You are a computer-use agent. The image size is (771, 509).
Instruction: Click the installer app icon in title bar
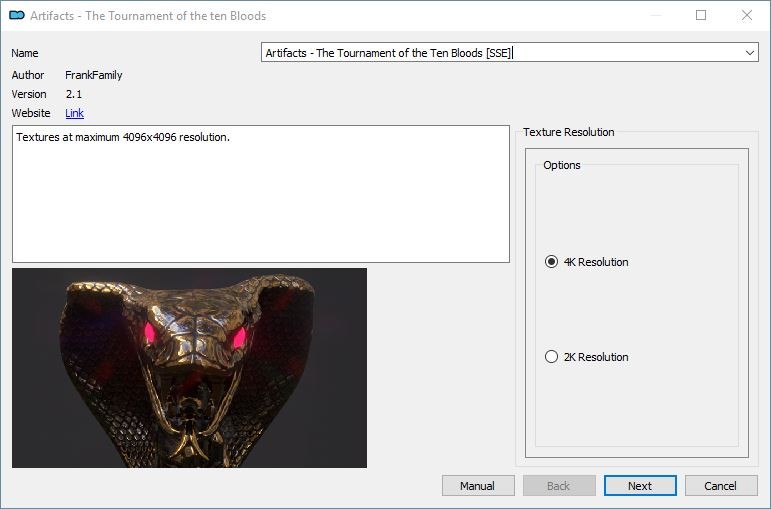coord(17,15)
